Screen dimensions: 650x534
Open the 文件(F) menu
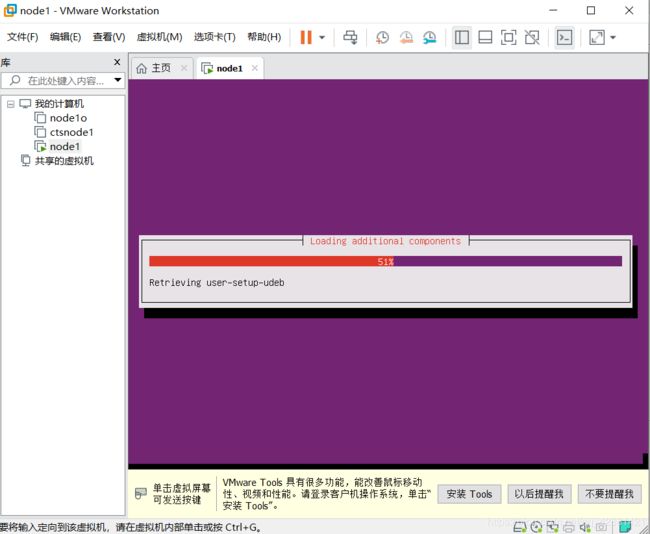point(22,37)
